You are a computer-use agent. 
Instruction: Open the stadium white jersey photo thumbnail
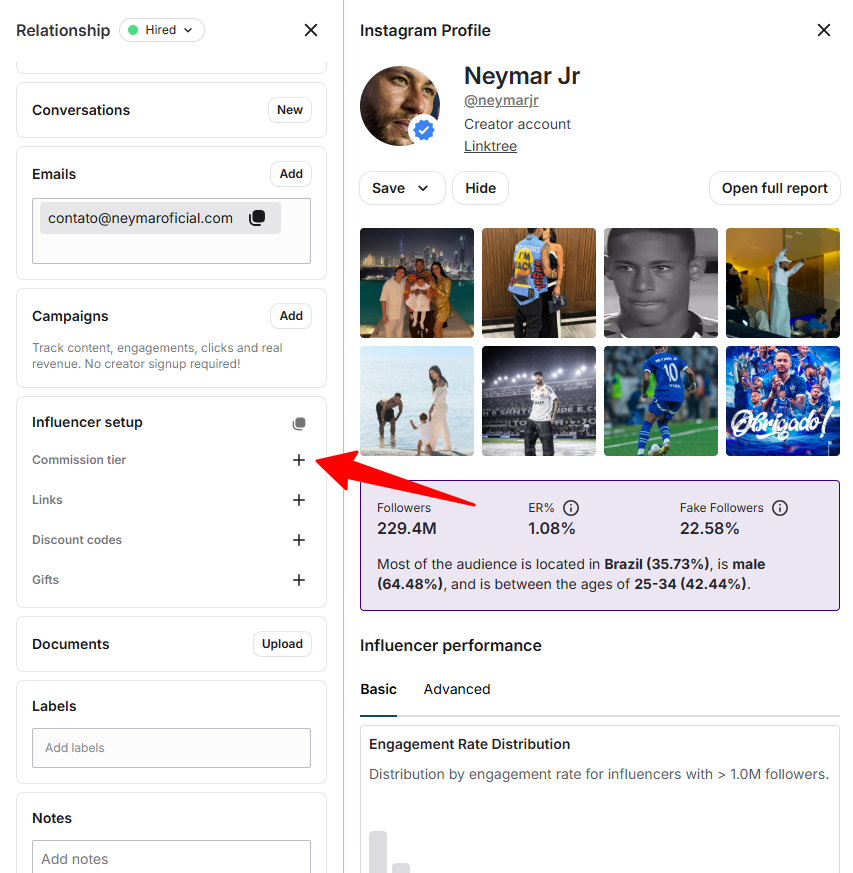(x=539, y=401)
